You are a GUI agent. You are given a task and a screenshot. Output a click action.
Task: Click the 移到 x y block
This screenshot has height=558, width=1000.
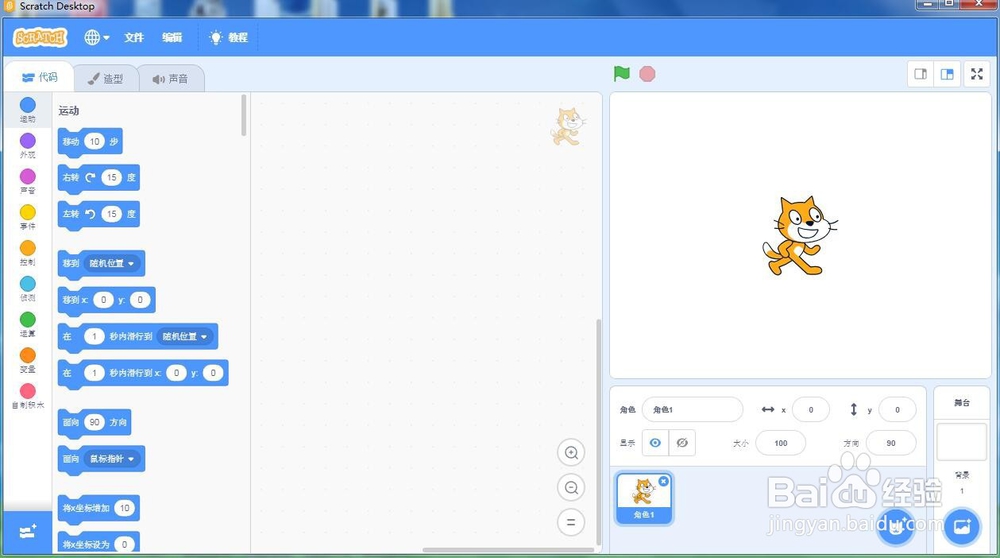(x=107, y=300)
